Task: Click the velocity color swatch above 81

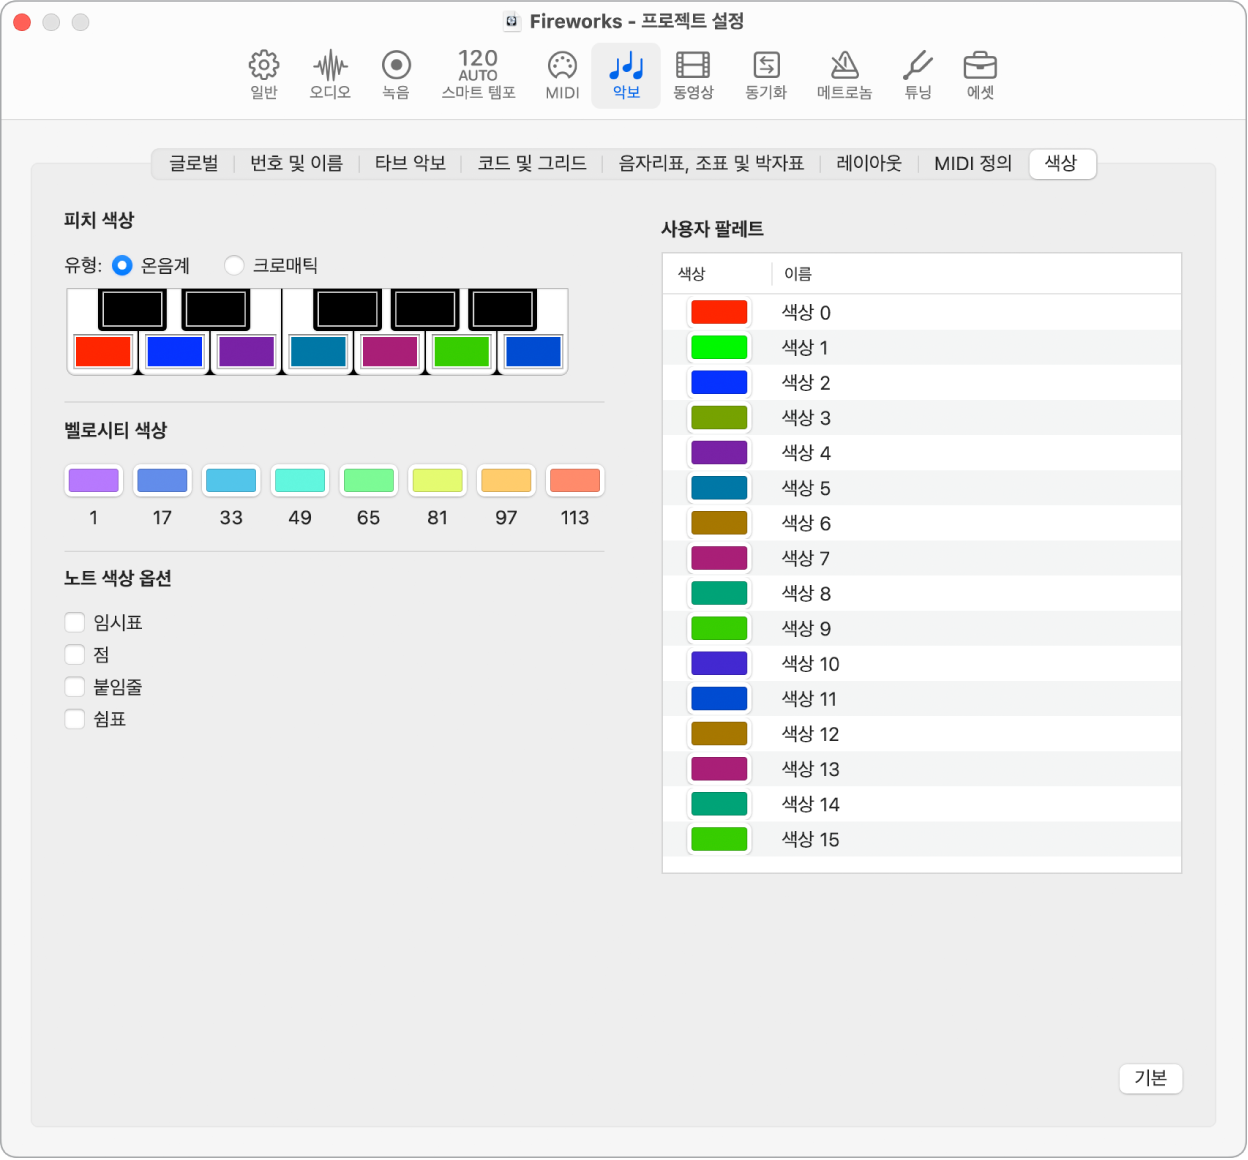Action: coord(437,480)
